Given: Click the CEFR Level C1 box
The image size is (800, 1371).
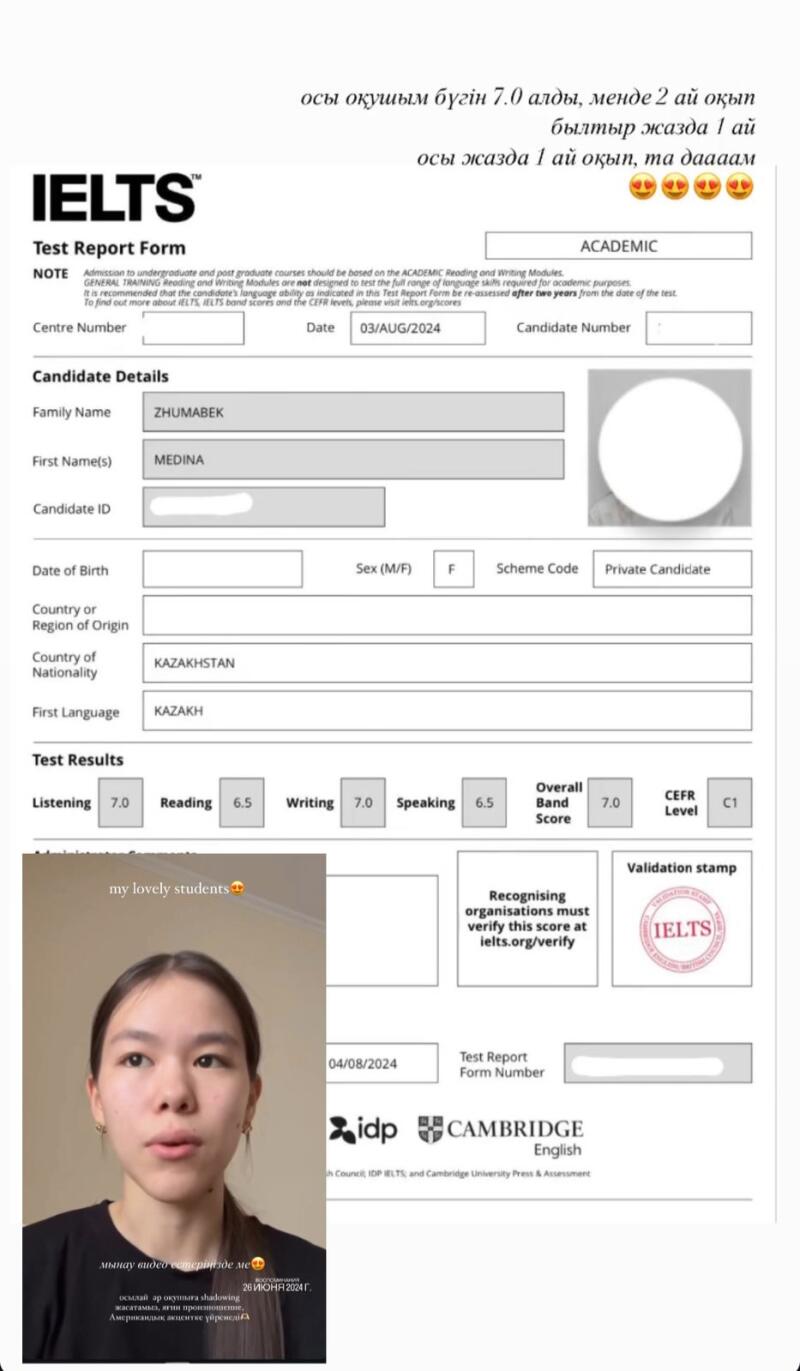Looking at the screenshot, I should click(730, 802).
